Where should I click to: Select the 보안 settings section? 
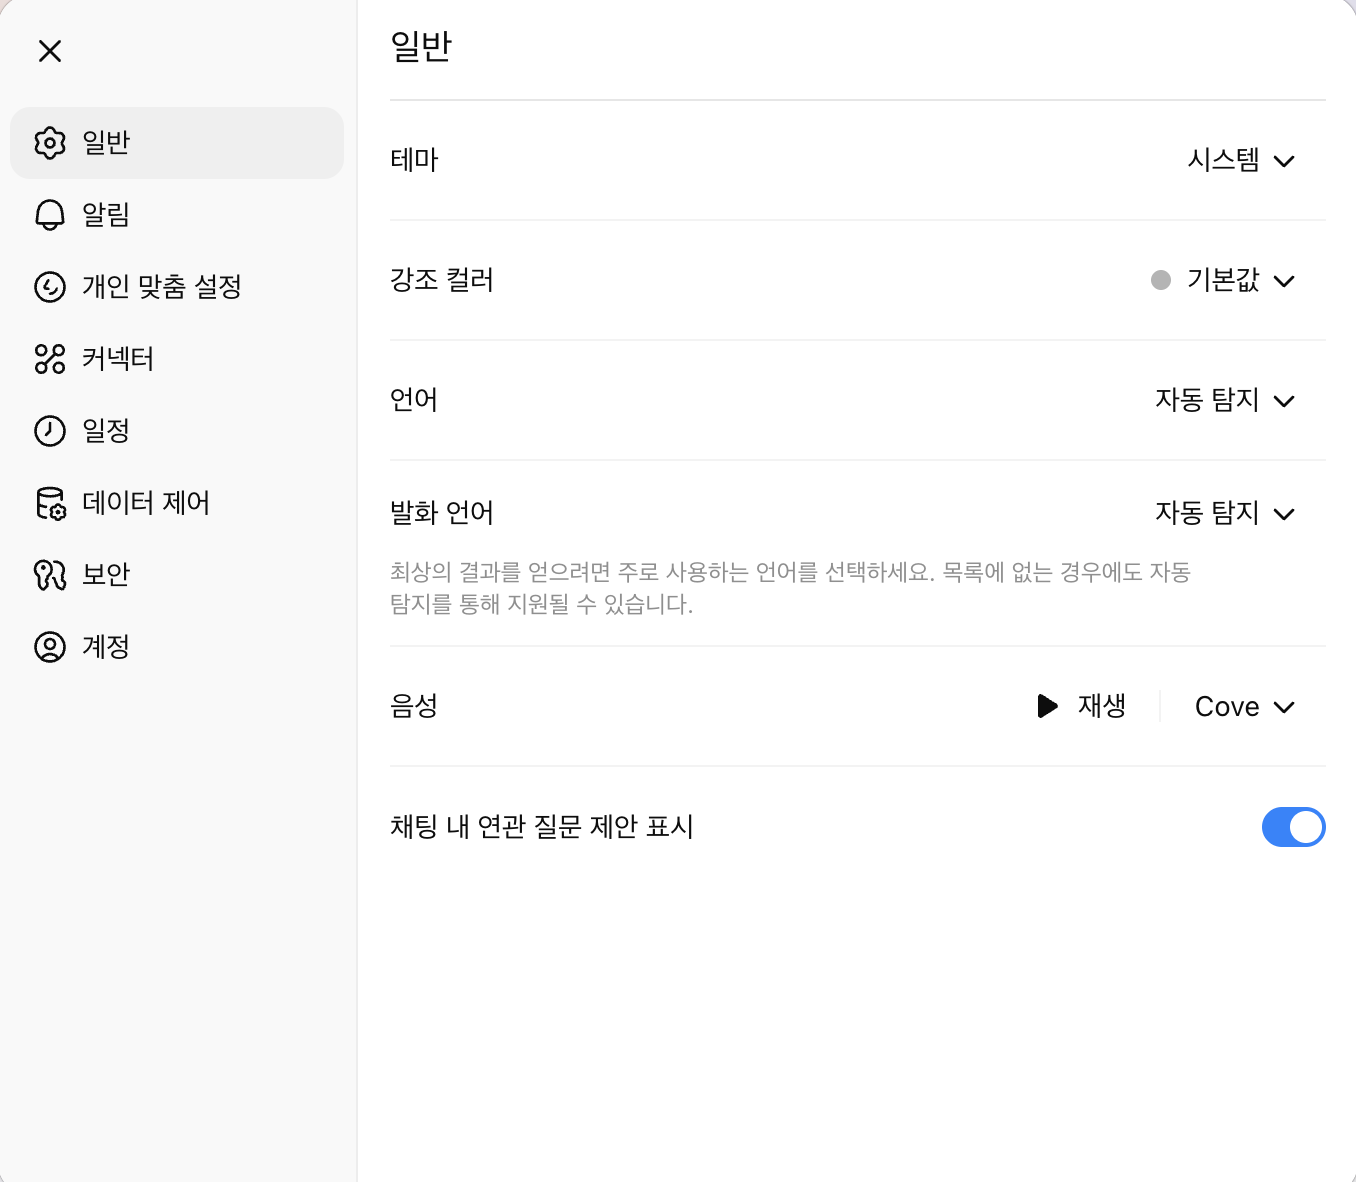point(105,575)
